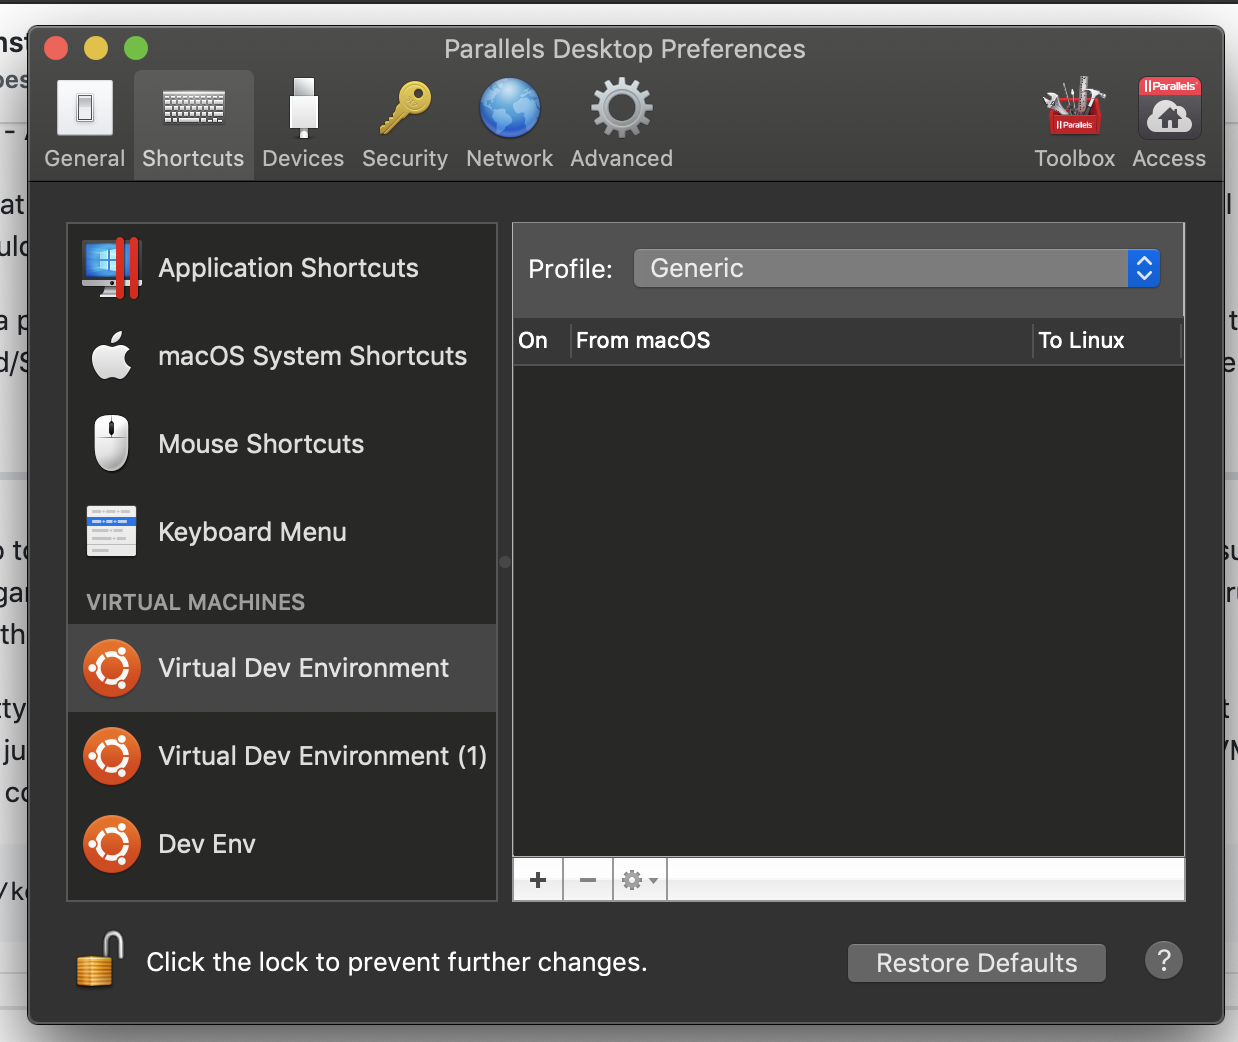1238x1042 pixels.
Task: Select the Virtual Dev Environment (1) row
Action: pos(282,756)
